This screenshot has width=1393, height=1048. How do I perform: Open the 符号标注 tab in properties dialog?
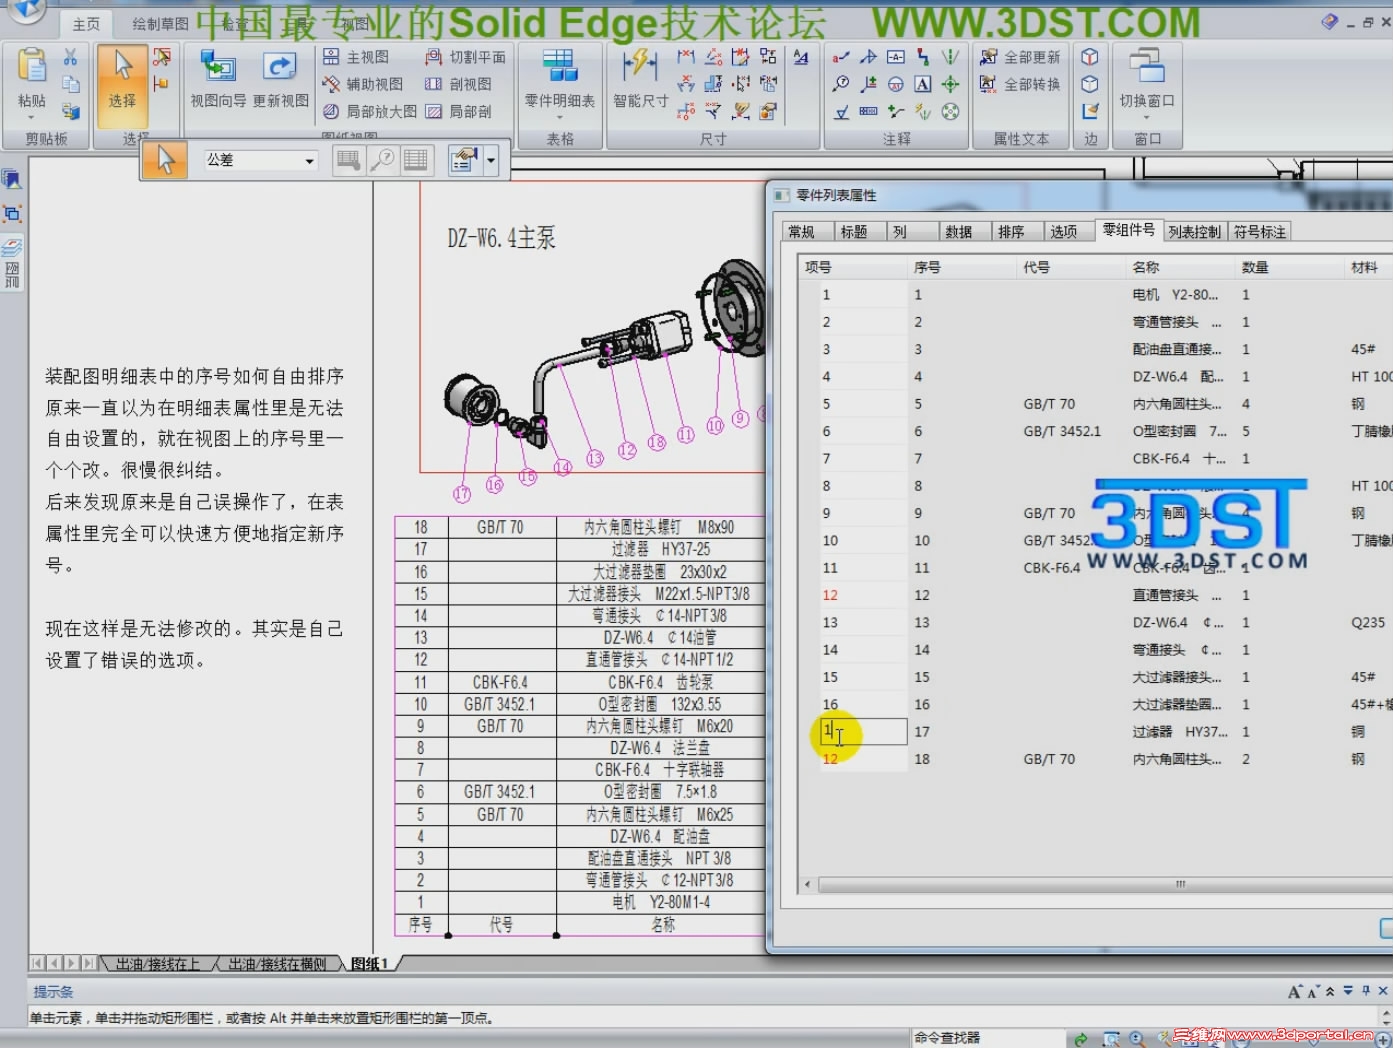tap(1260, 232)
